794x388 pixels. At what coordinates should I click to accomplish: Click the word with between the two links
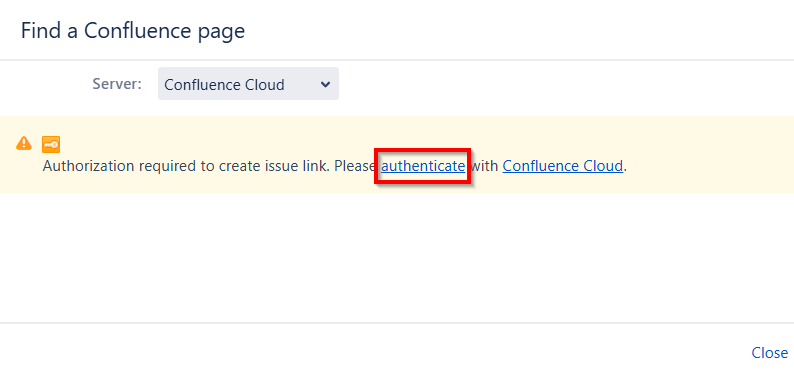point(484,166)
